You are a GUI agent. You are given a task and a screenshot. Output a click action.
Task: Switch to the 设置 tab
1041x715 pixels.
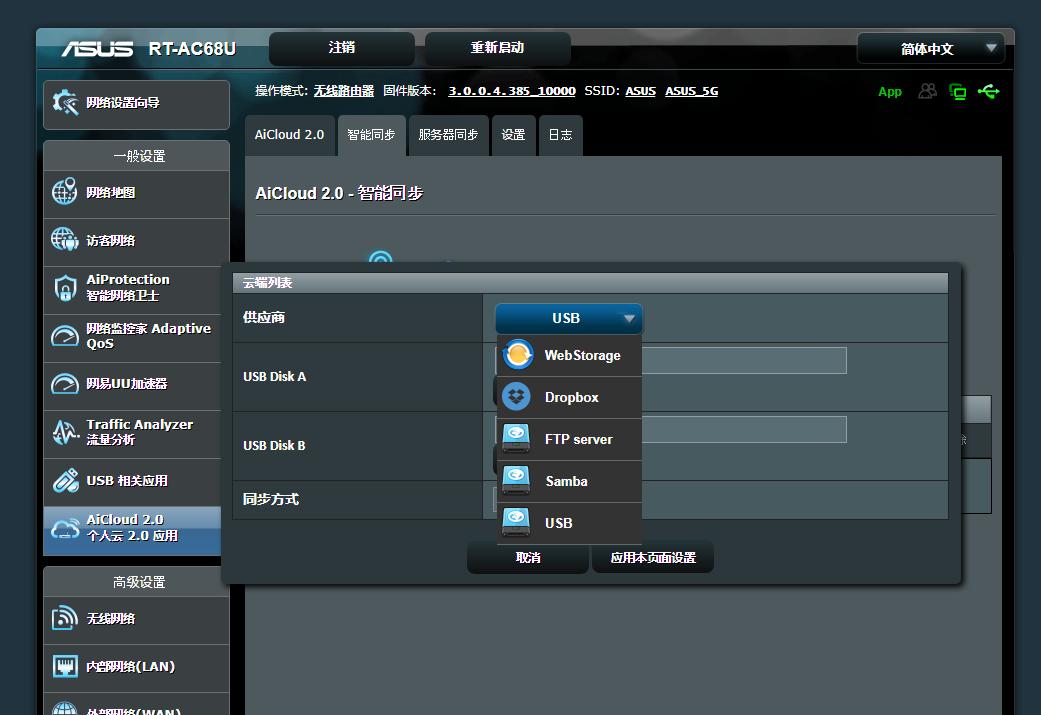513,135
